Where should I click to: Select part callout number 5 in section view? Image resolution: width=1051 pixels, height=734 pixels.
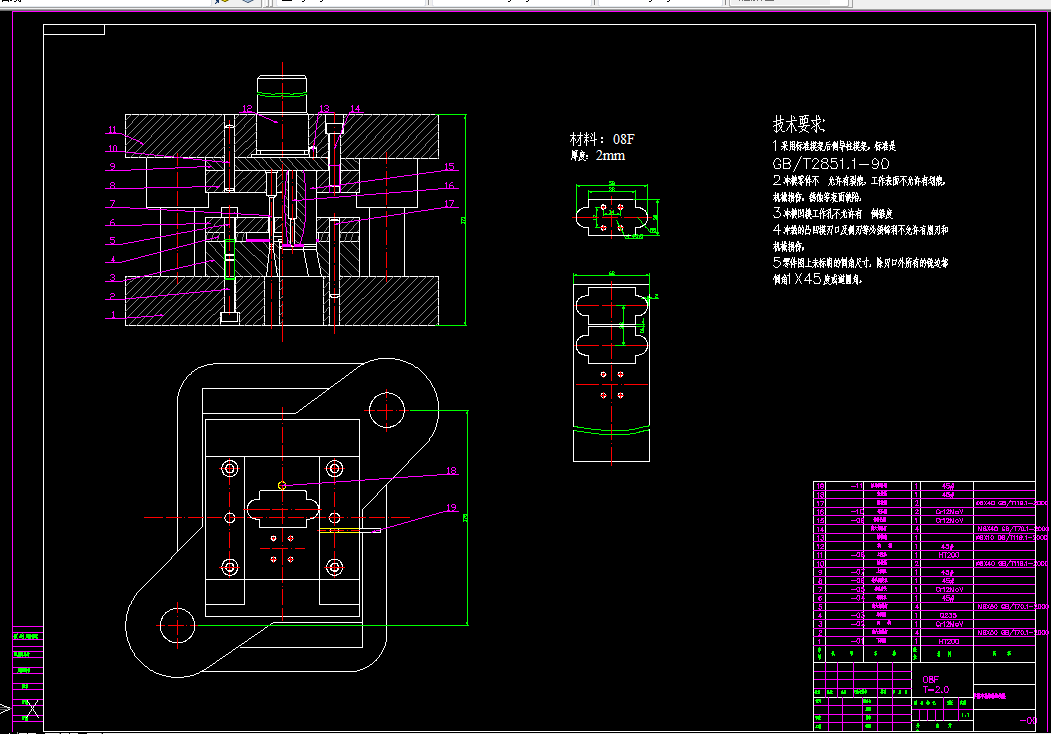[113, 240]
